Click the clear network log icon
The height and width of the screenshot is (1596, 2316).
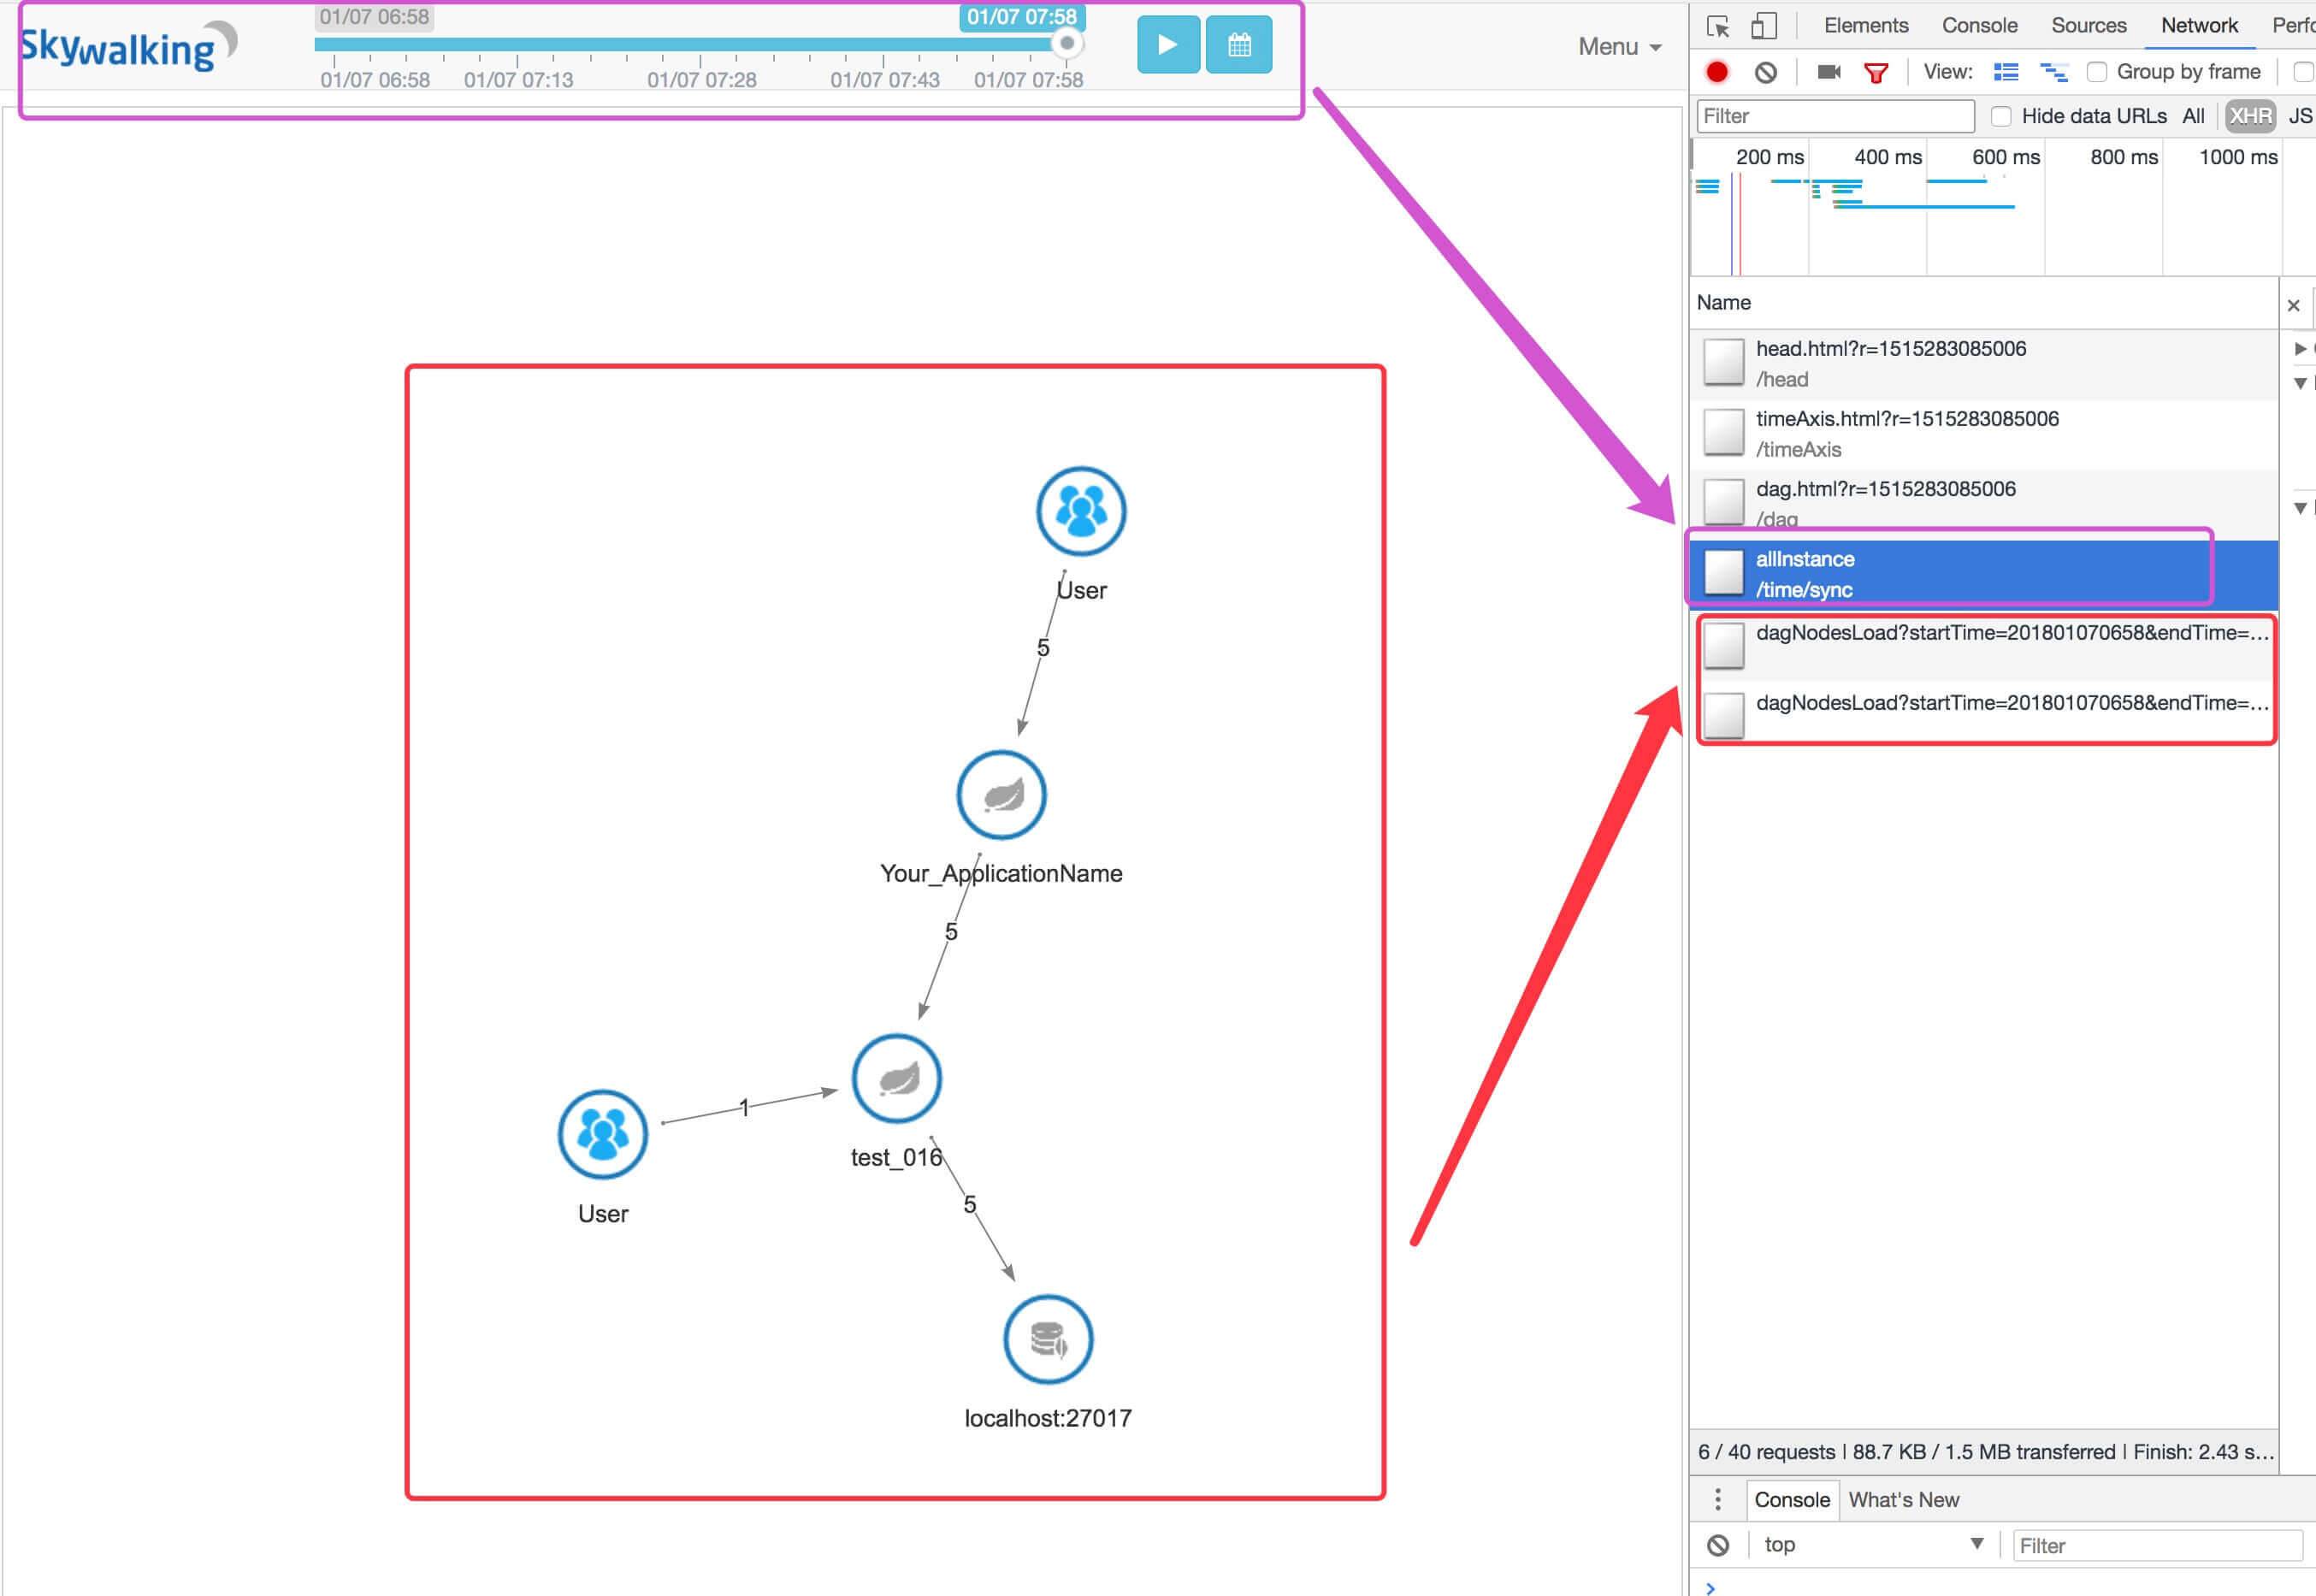point(1766,72)
